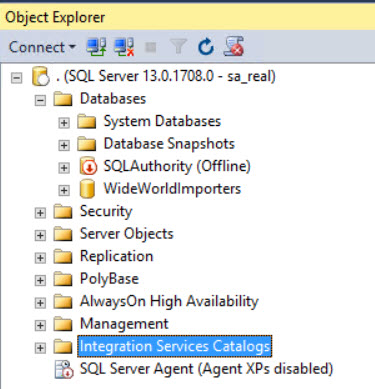Viewport: 375px width, 389px height.
Task: Click the Security folder icon
Action: (x=63, y=212)
